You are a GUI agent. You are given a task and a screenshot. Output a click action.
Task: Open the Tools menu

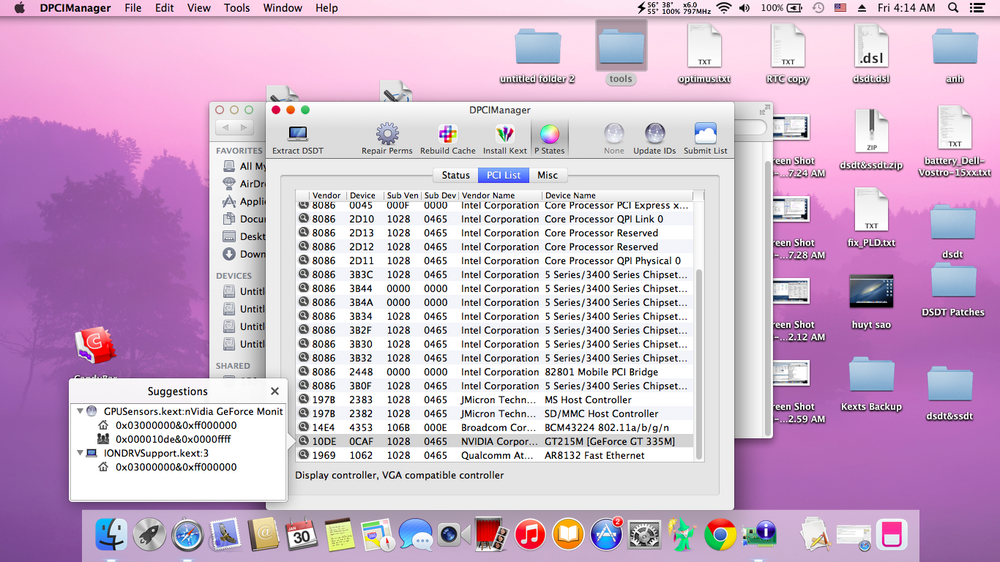pyautogui.click(x=237, y=8)
